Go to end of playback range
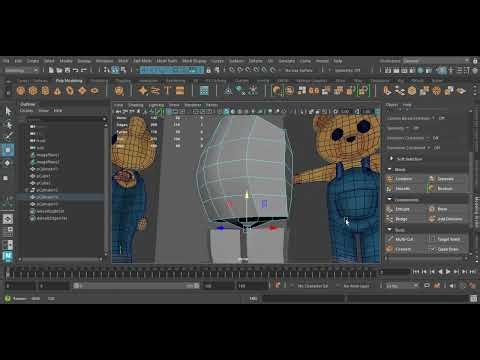The image size is (480, 360). pos(472,272)
